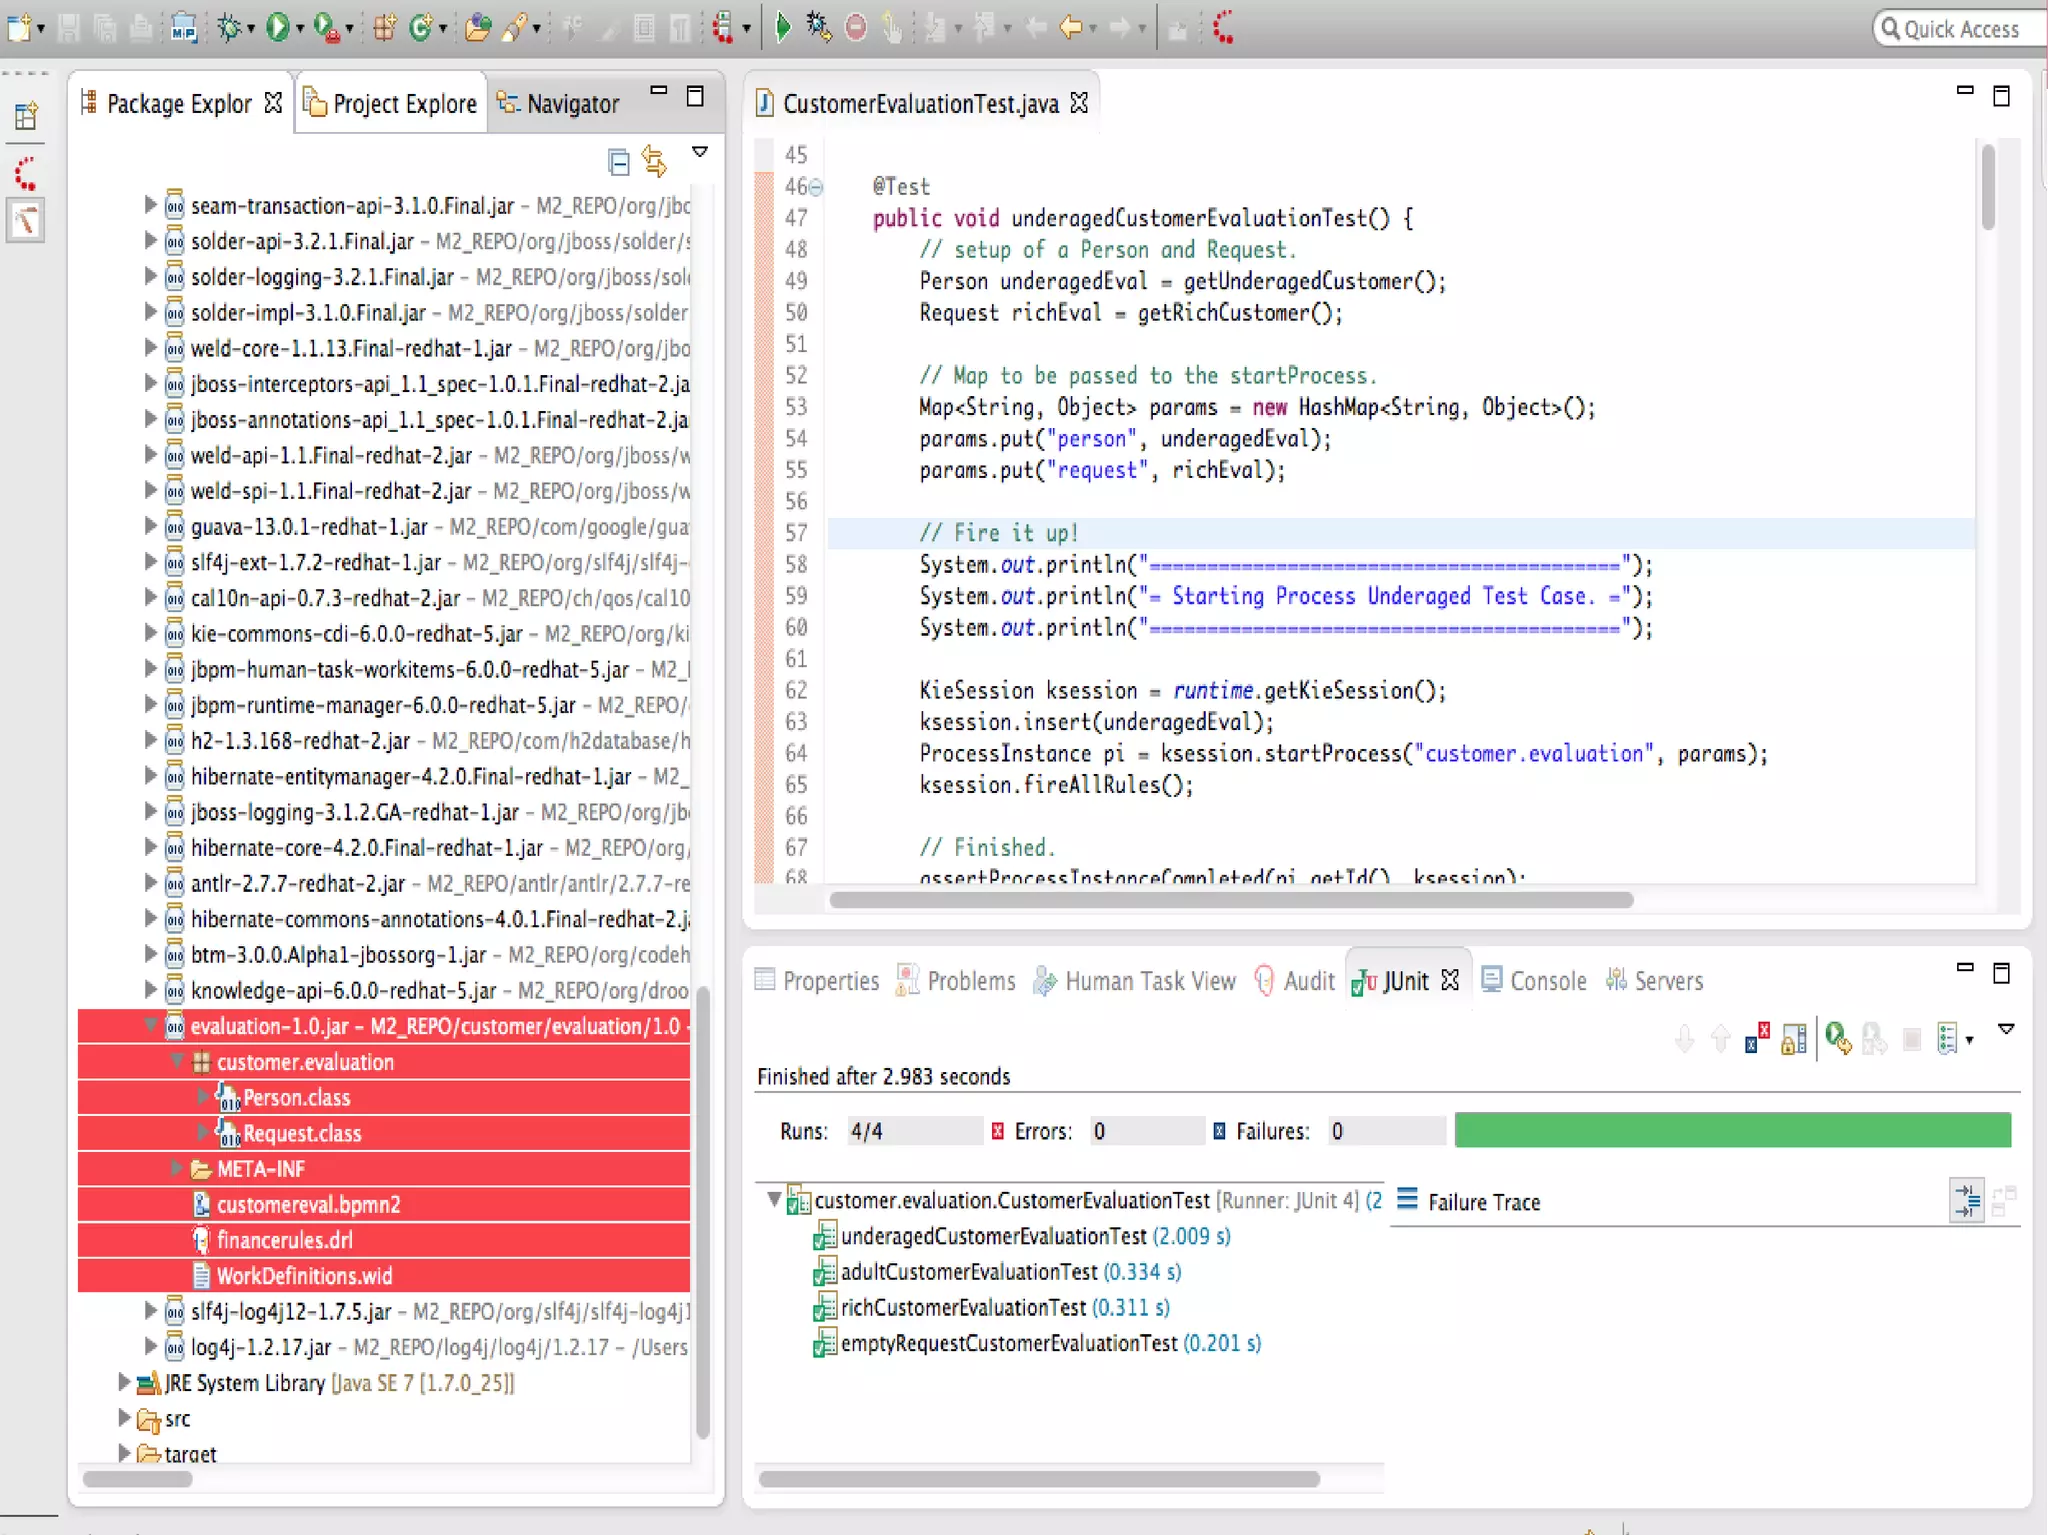This screenshot has width=2048, height=1535.
Task: Toggle Link with Editor in Package Explorer
Action: (655, 162)
